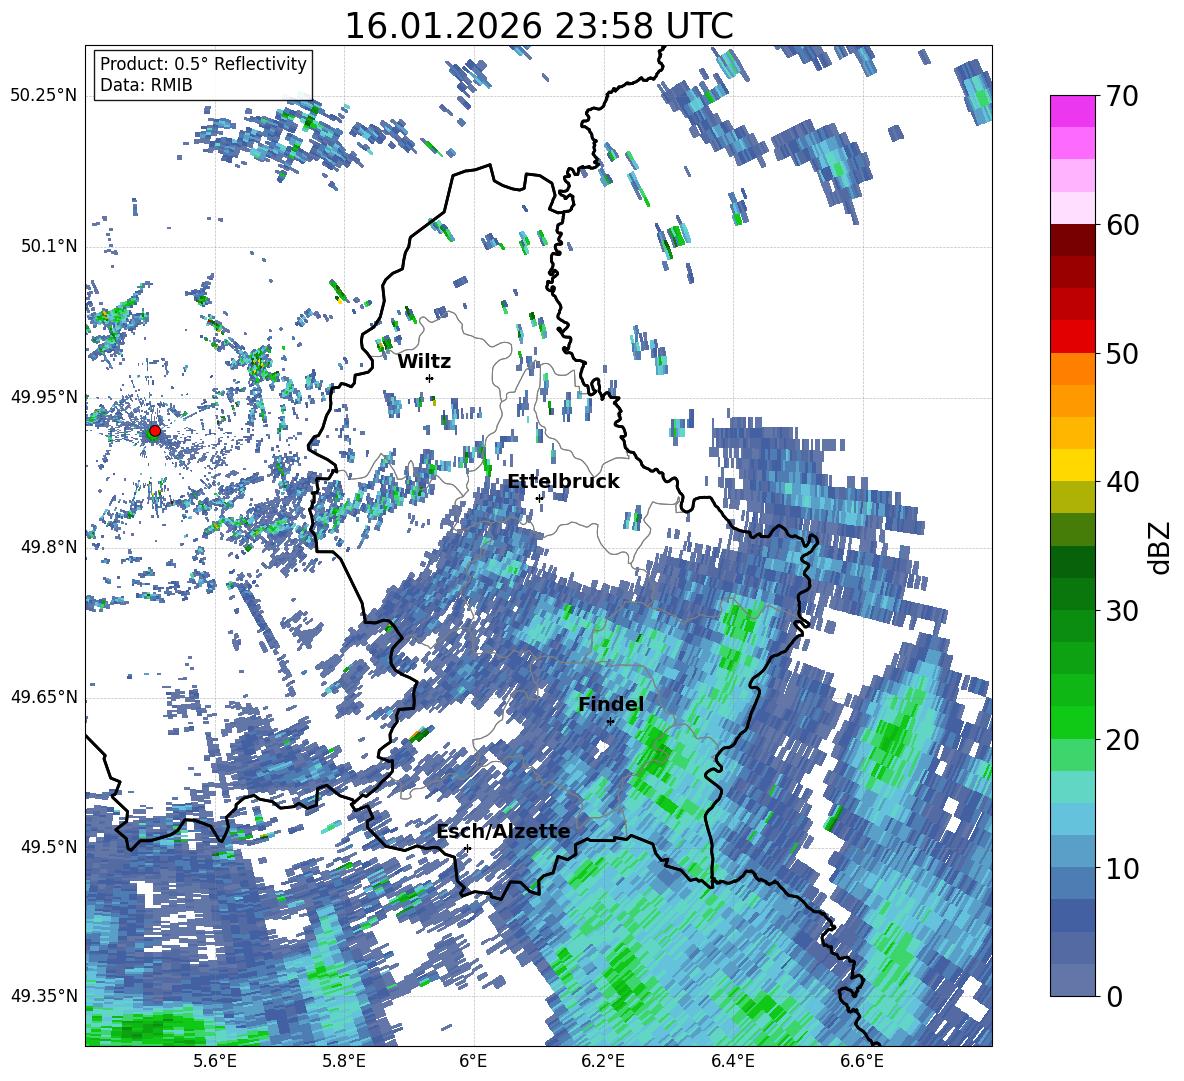Click the 6.4°E longitude label

pyautogui.click(x=732, y=1061)
